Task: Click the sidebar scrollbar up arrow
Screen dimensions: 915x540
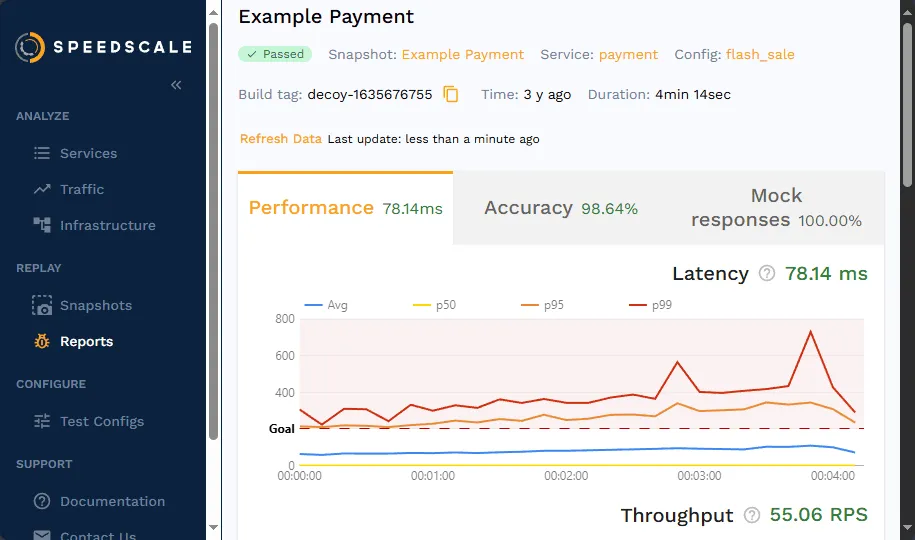Action: [x=214, y=12]
